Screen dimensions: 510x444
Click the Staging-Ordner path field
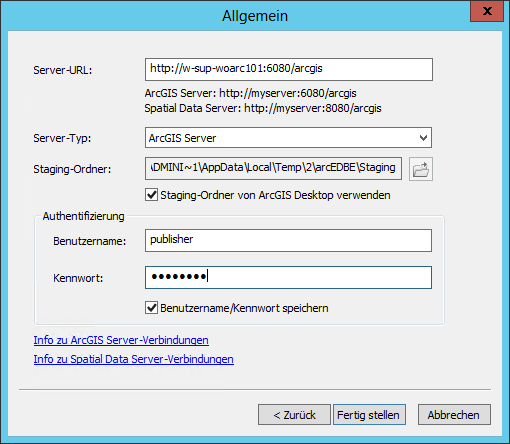click(273, 169)
